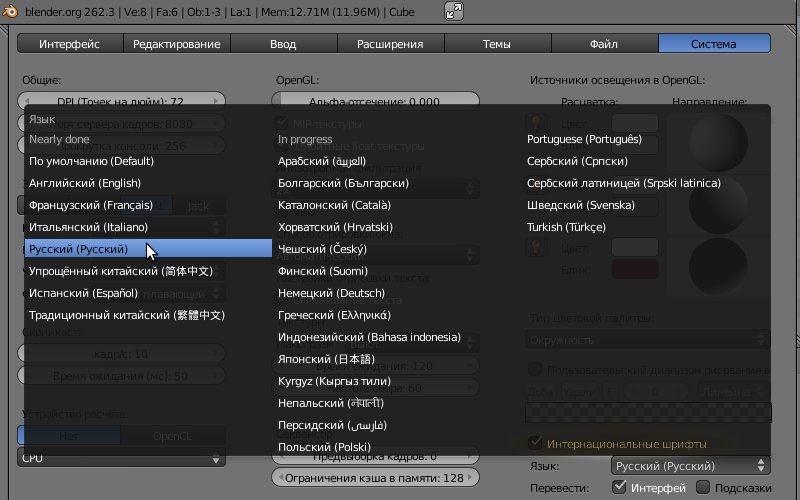Switch to the Интерфейс tab
The height and width of the screenshot is (500, 800).
coord(69,44)
